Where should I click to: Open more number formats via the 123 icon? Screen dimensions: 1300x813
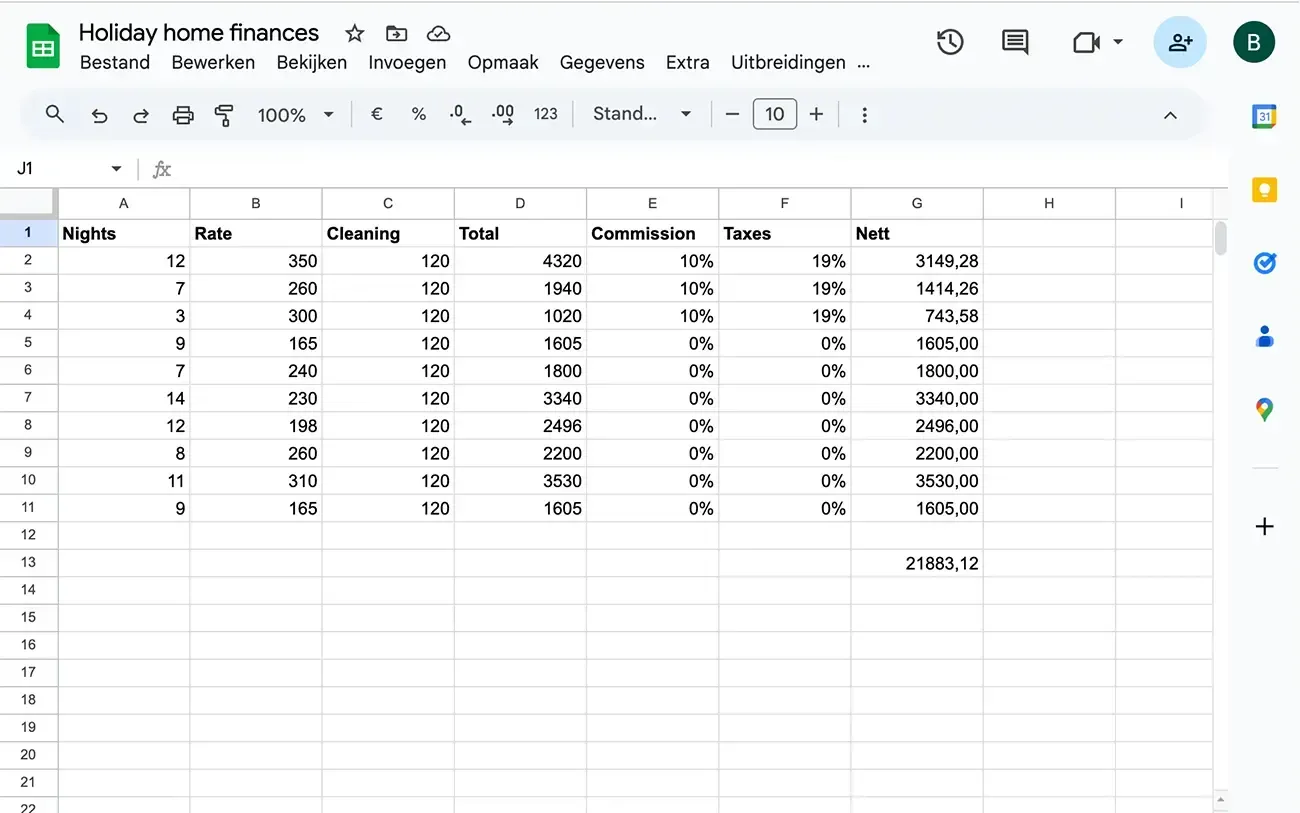tap(546, 114)
